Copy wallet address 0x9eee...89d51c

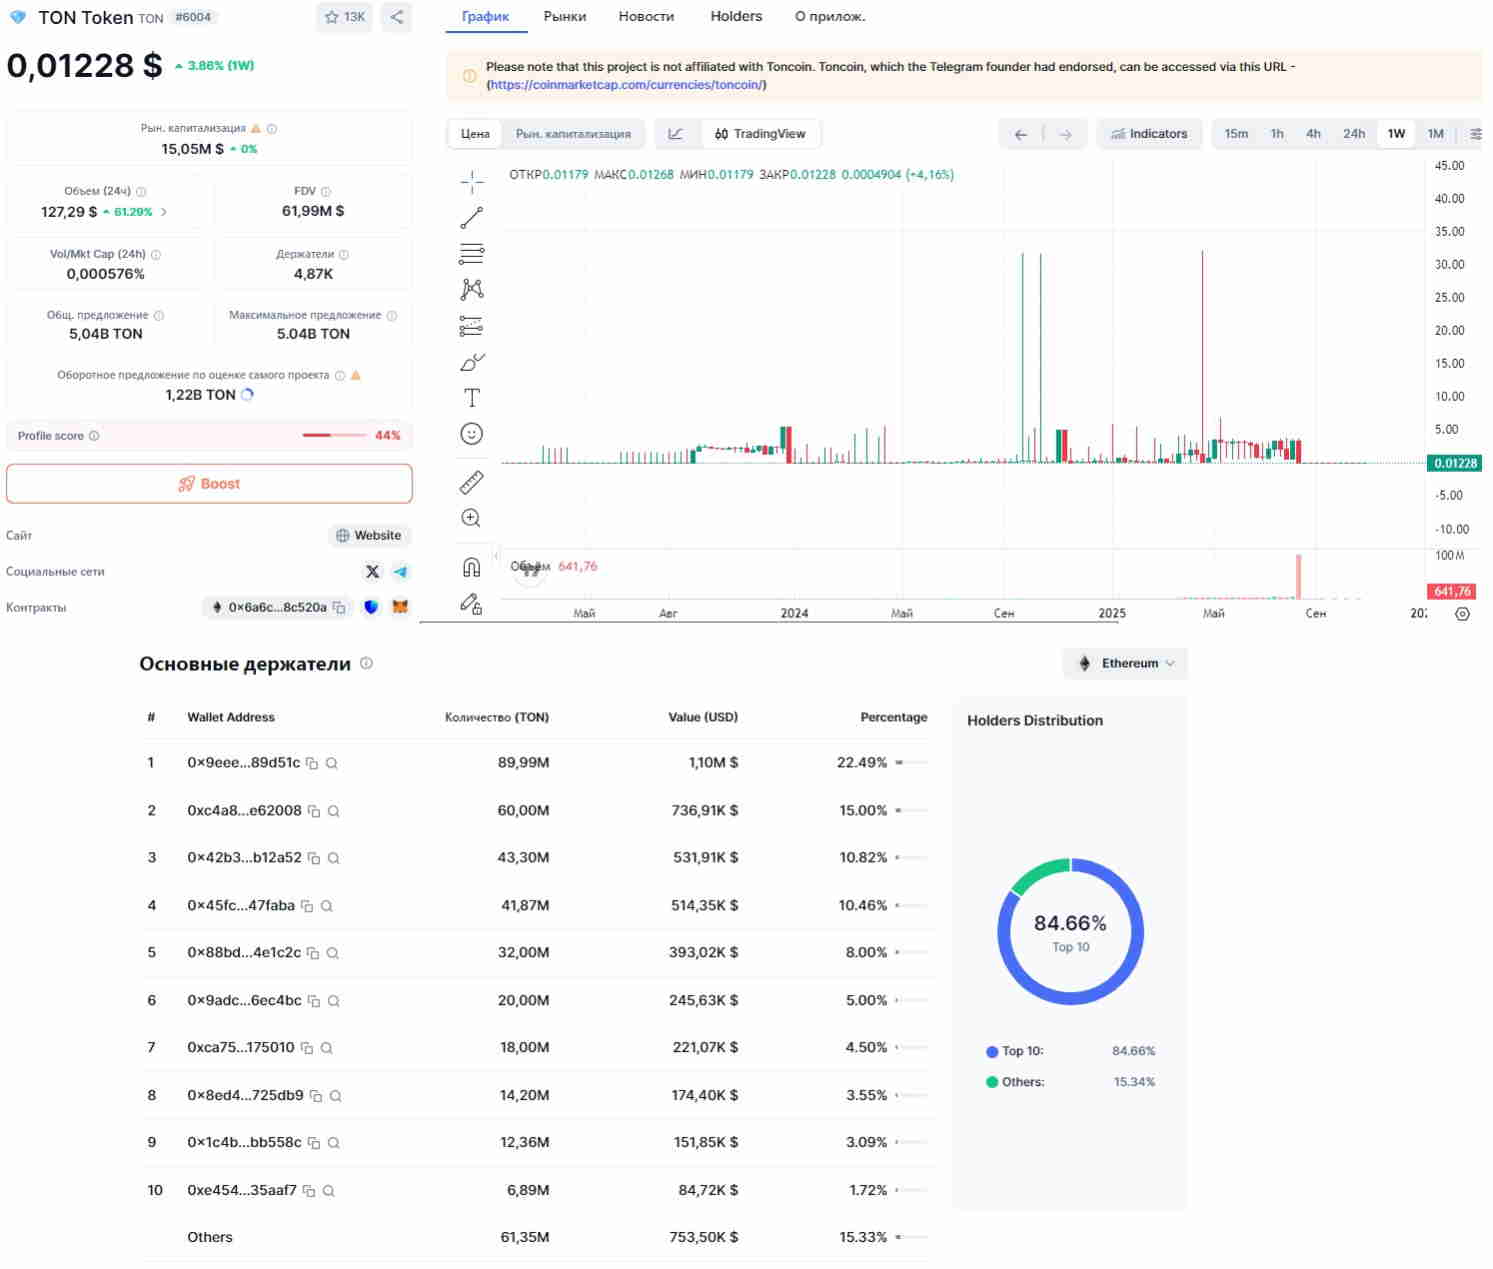pyautogui.click(x=312, y=763)
